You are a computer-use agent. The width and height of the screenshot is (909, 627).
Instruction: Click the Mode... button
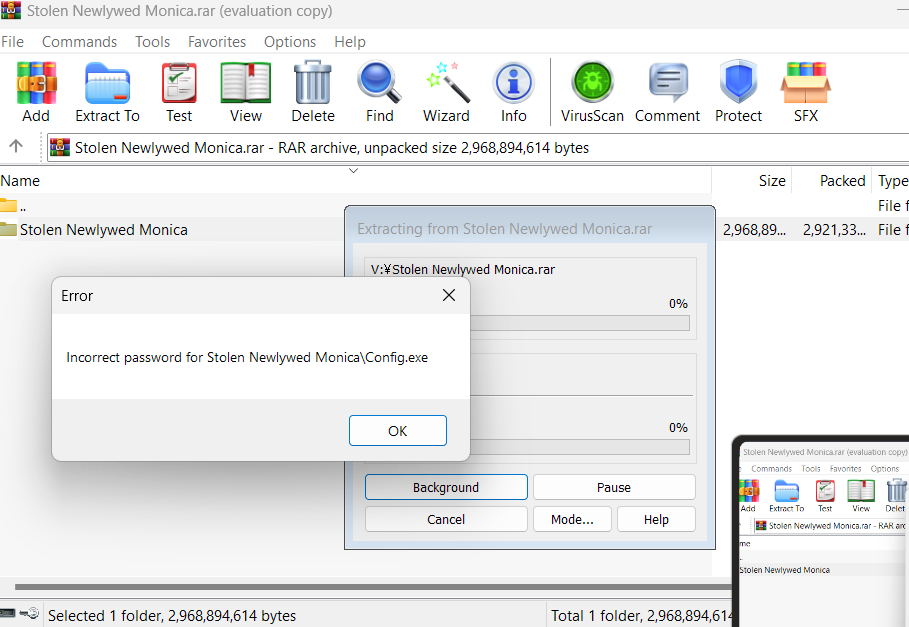[x=572, y=519]
